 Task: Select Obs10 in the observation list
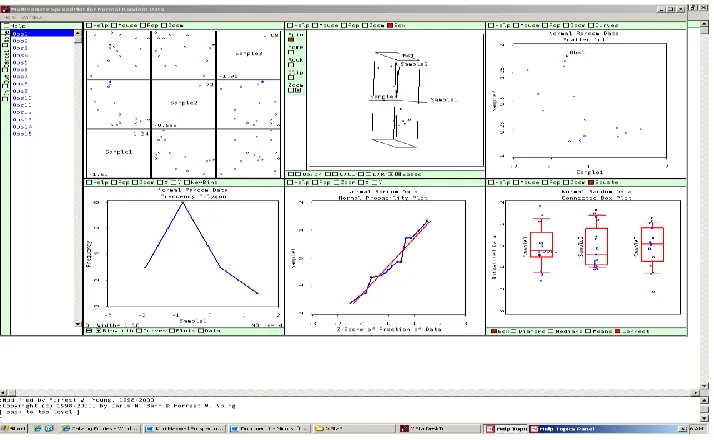pyautogui.click(x=42, y=98)
